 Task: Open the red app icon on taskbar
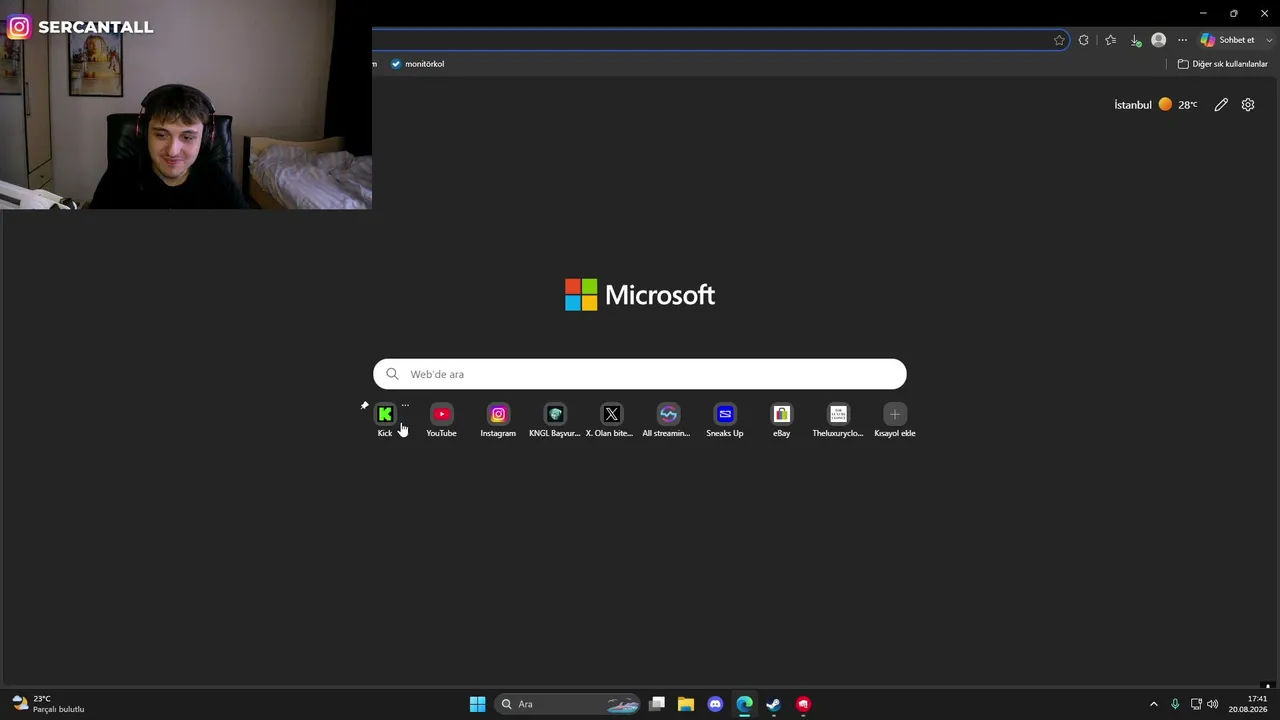click(x=802, y=704)
